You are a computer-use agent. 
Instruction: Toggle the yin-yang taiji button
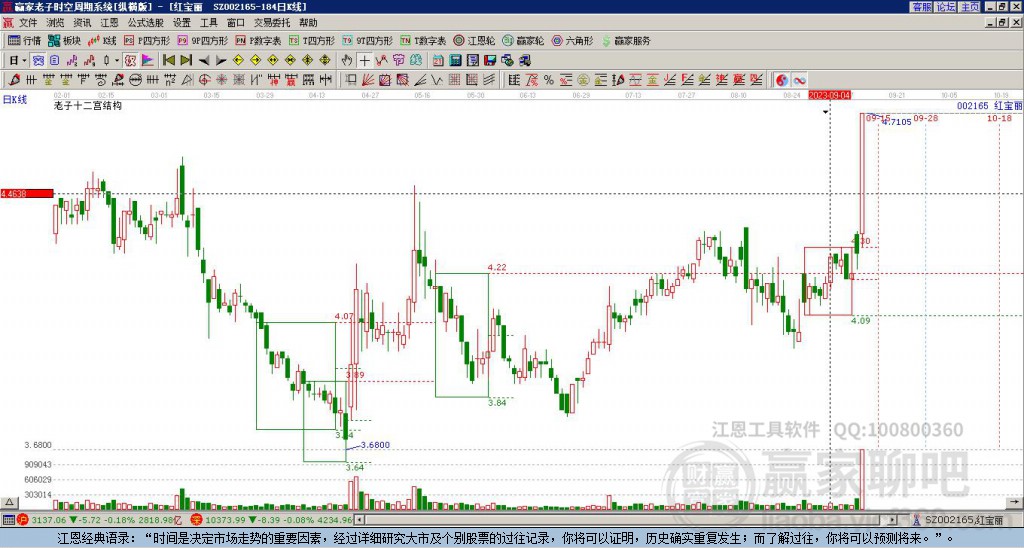click(781, 80)
